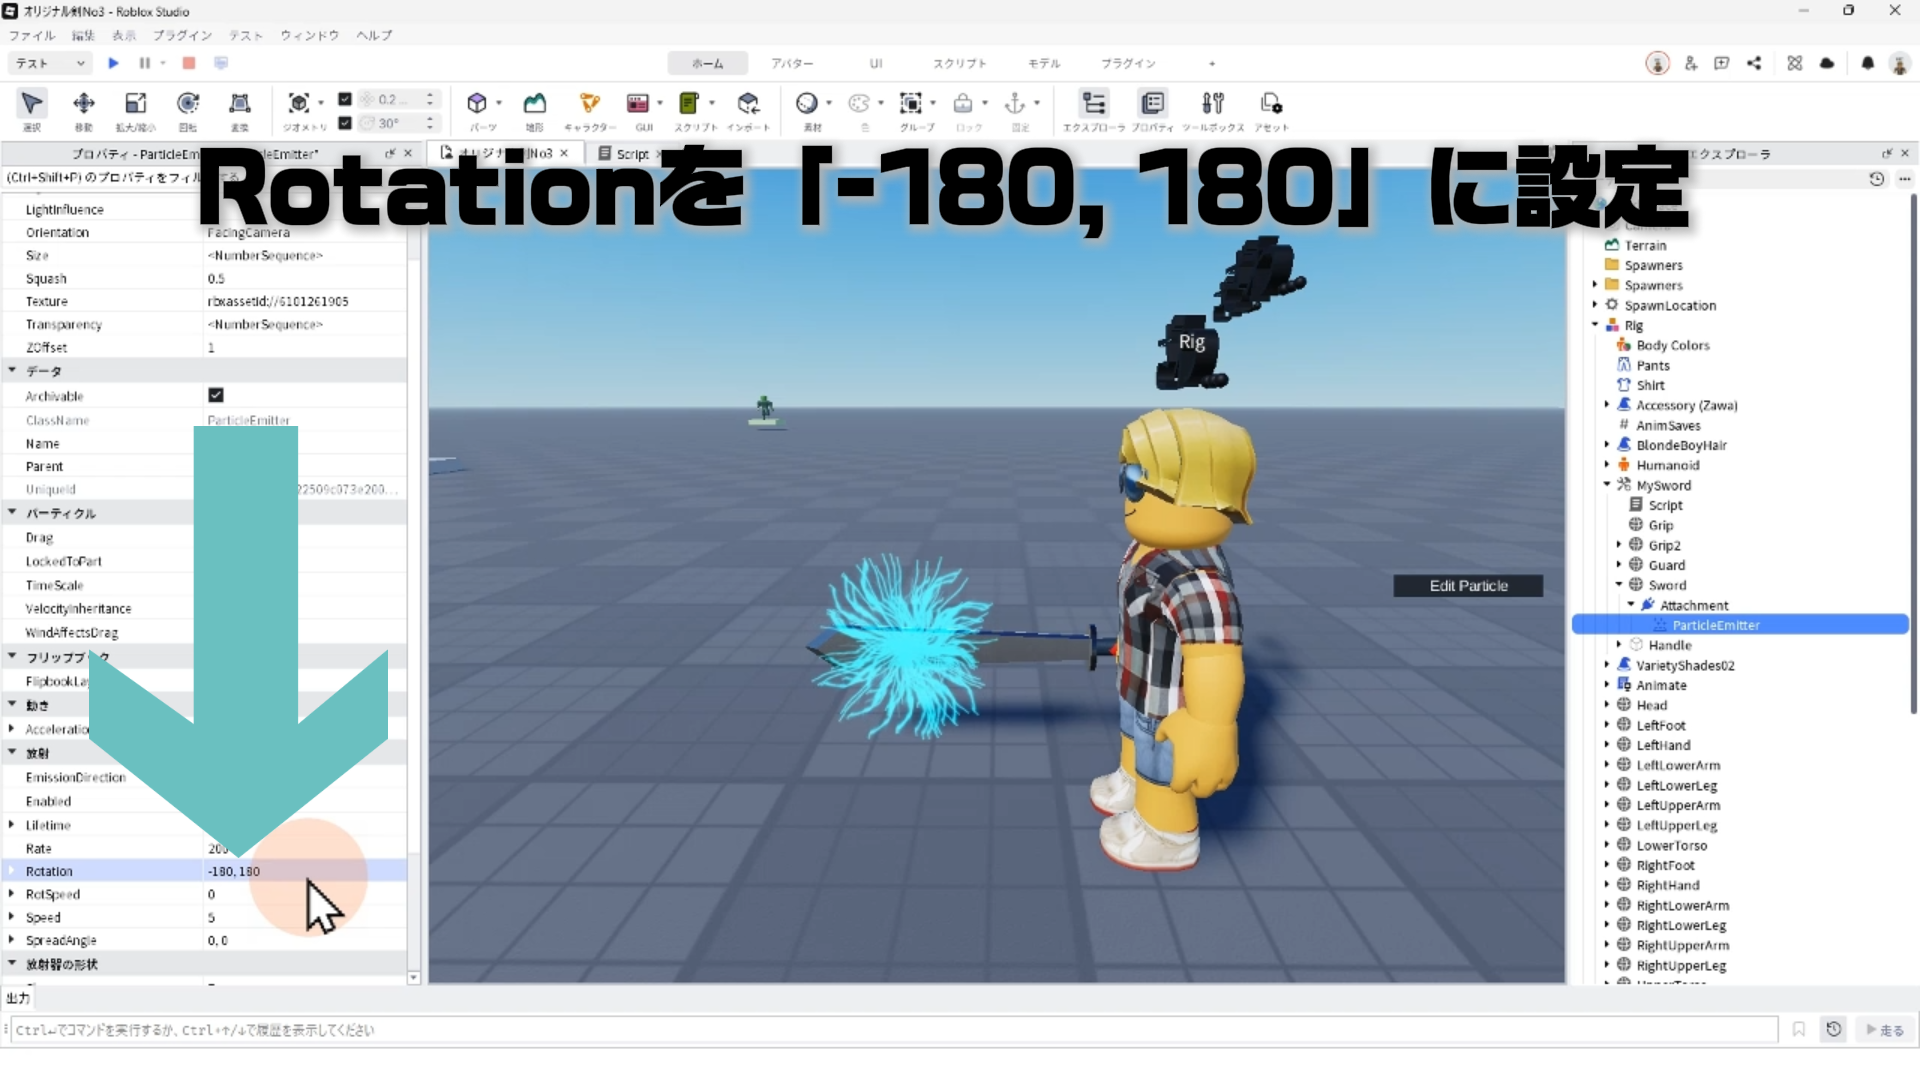The width and height of the screenshot is (1920, 1080).
Task: Select Handle in the Explorer tree
Action: coord(1669,645)
